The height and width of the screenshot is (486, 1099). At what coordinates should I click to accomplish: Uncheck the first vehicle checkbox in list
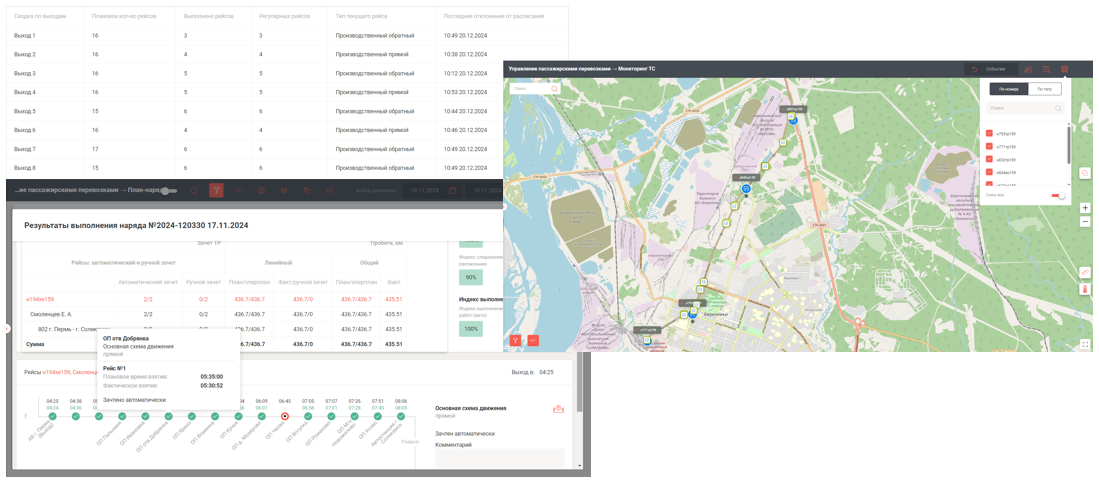click(x=990, y=133)
